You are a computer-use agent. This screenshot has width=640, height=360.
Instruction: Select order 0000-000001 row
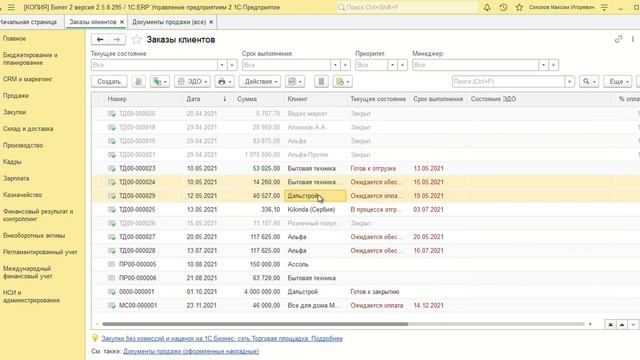click(x=365, y=291)
